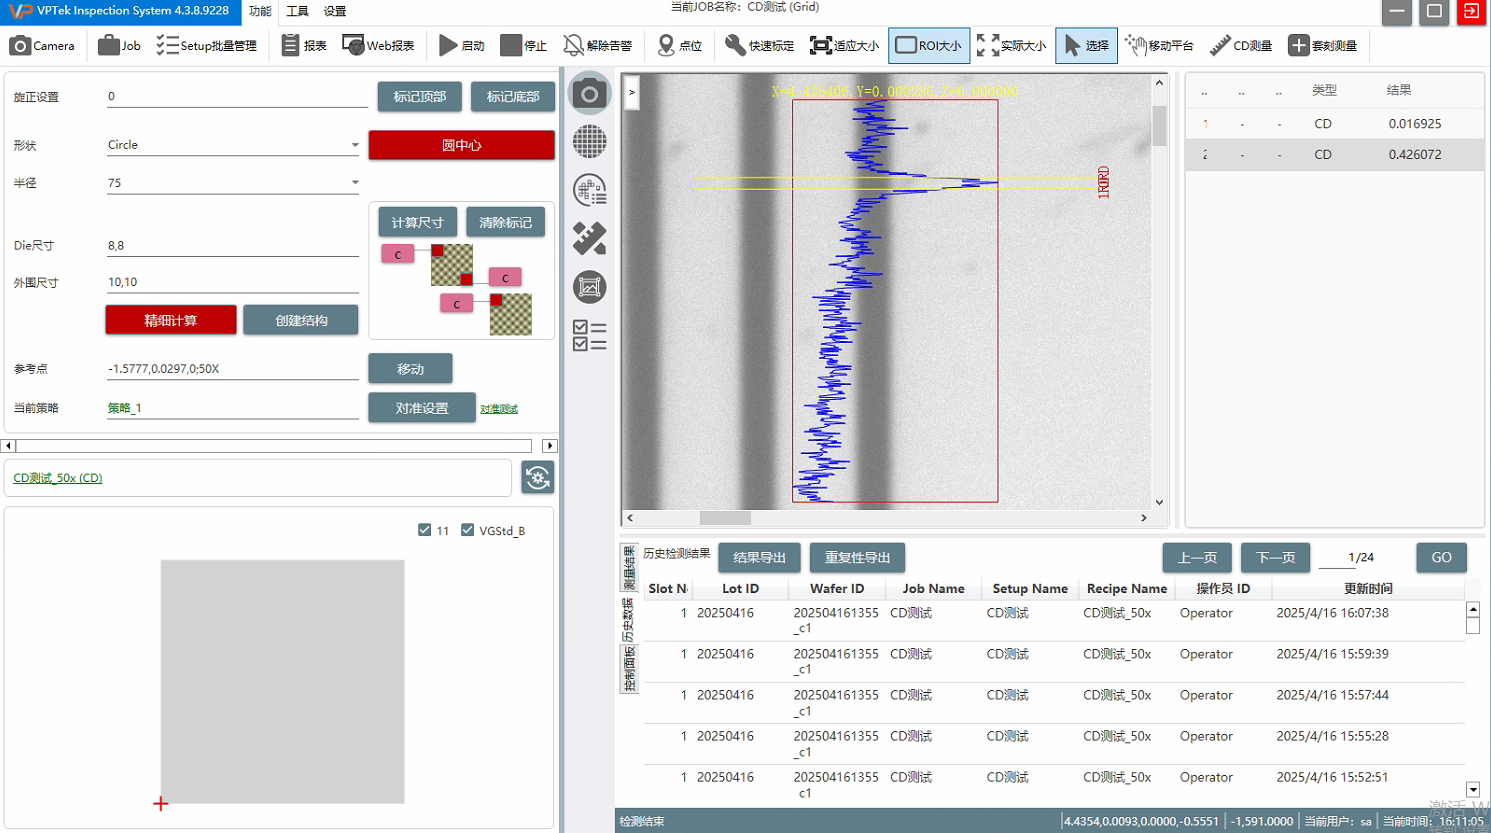This screenshot has width=1491, height=833.
Task: Open 快速标定 wrench calibration tool
Action: (x=759, y=46)
